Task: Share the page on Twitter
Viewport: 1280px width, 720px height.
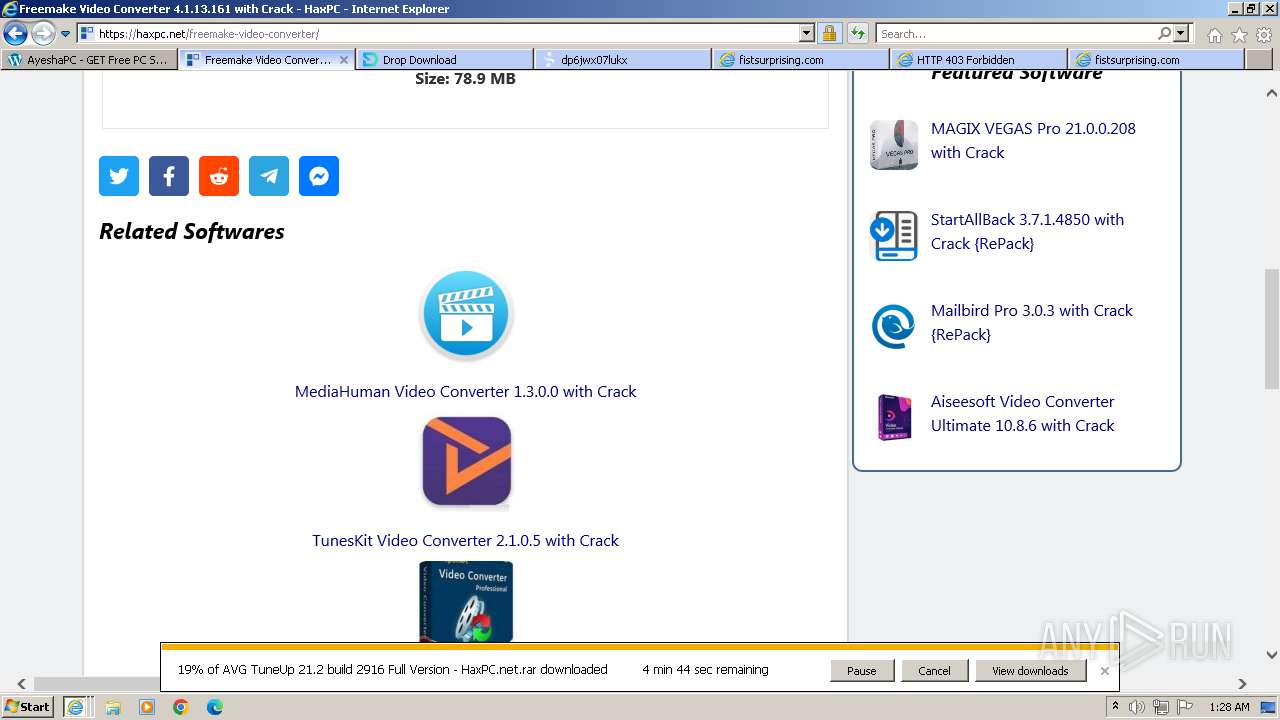Action: point(119,176)
